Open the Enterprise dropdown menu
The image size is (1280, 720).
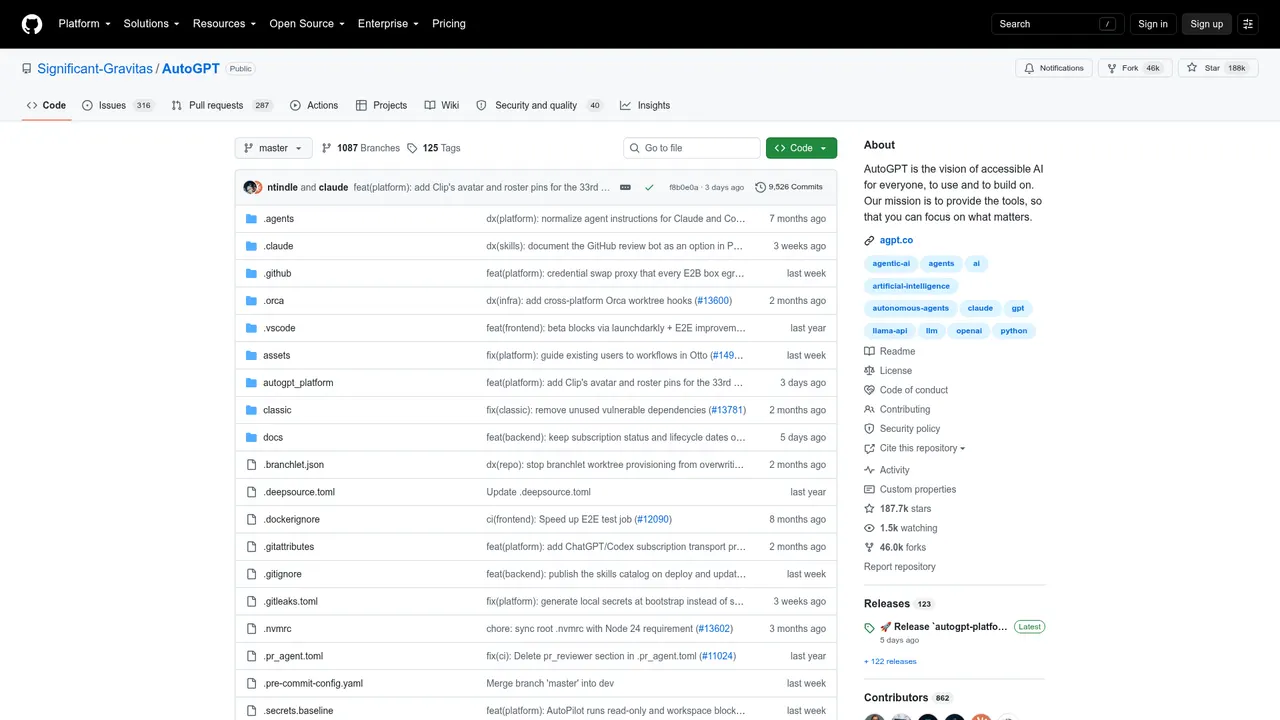tap(389, 24)
